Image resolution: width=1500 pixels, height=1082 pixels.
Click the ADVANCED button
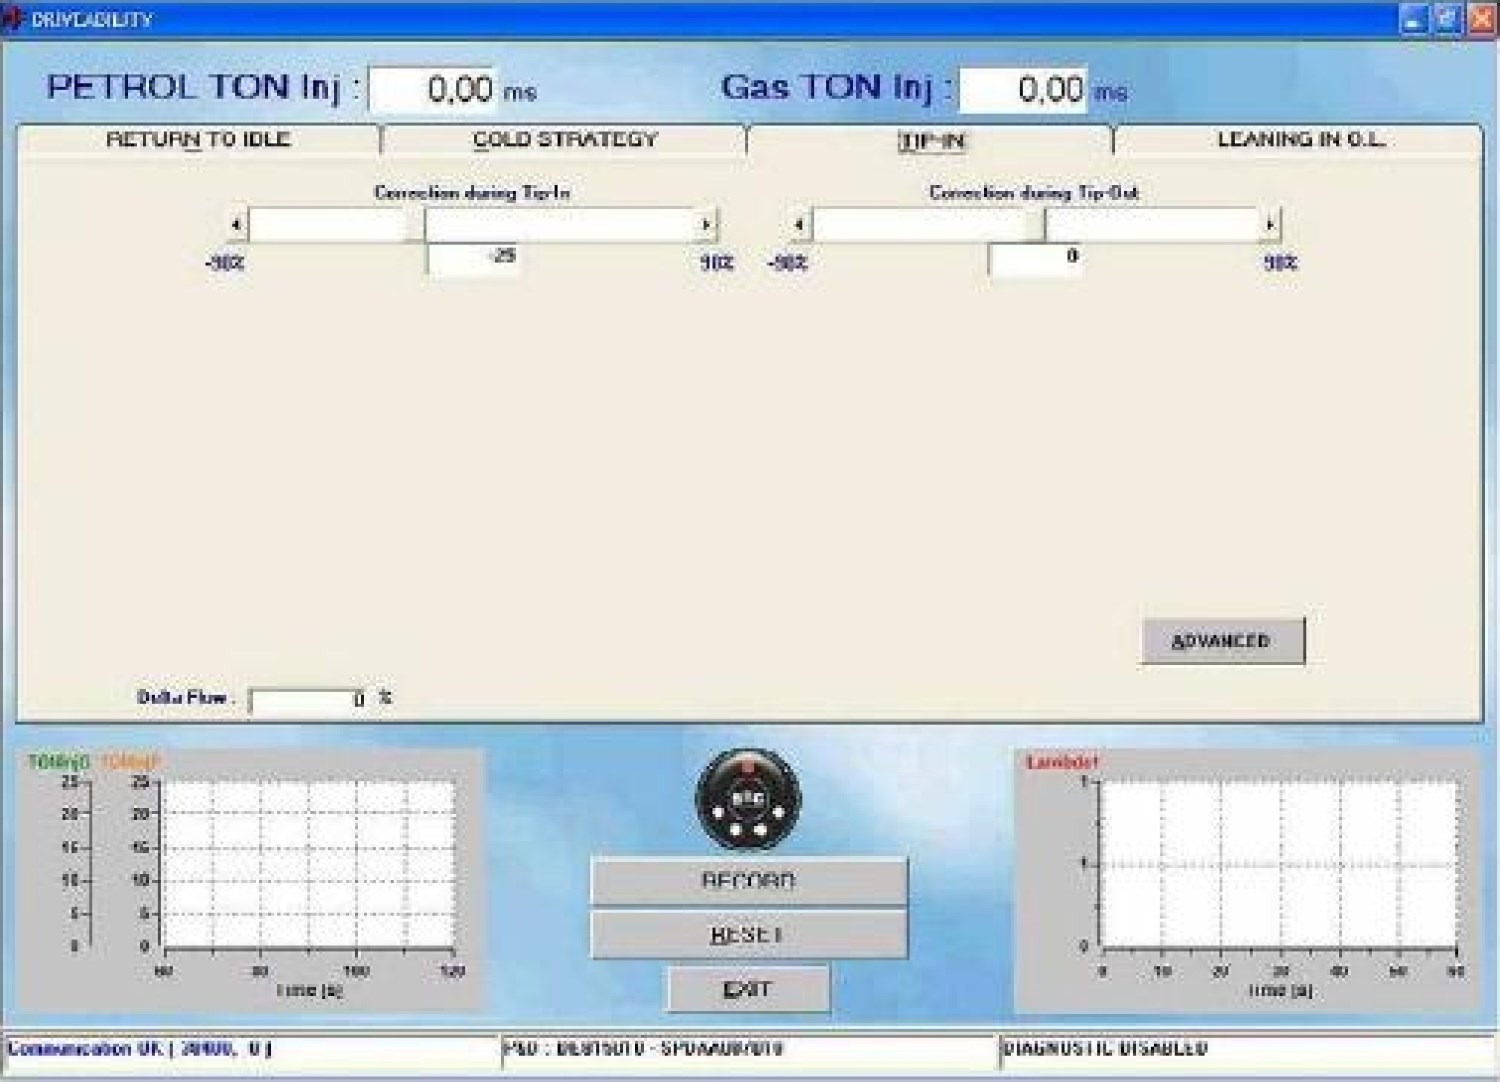(x=1222, y=641)
